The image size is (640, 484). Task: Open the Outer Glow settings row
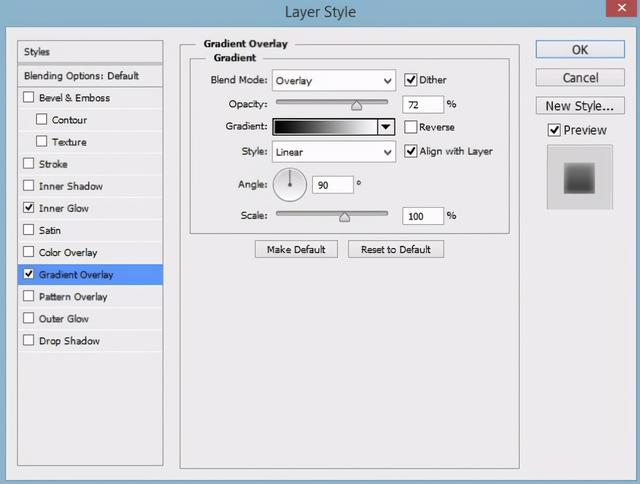tap(90, 318)
